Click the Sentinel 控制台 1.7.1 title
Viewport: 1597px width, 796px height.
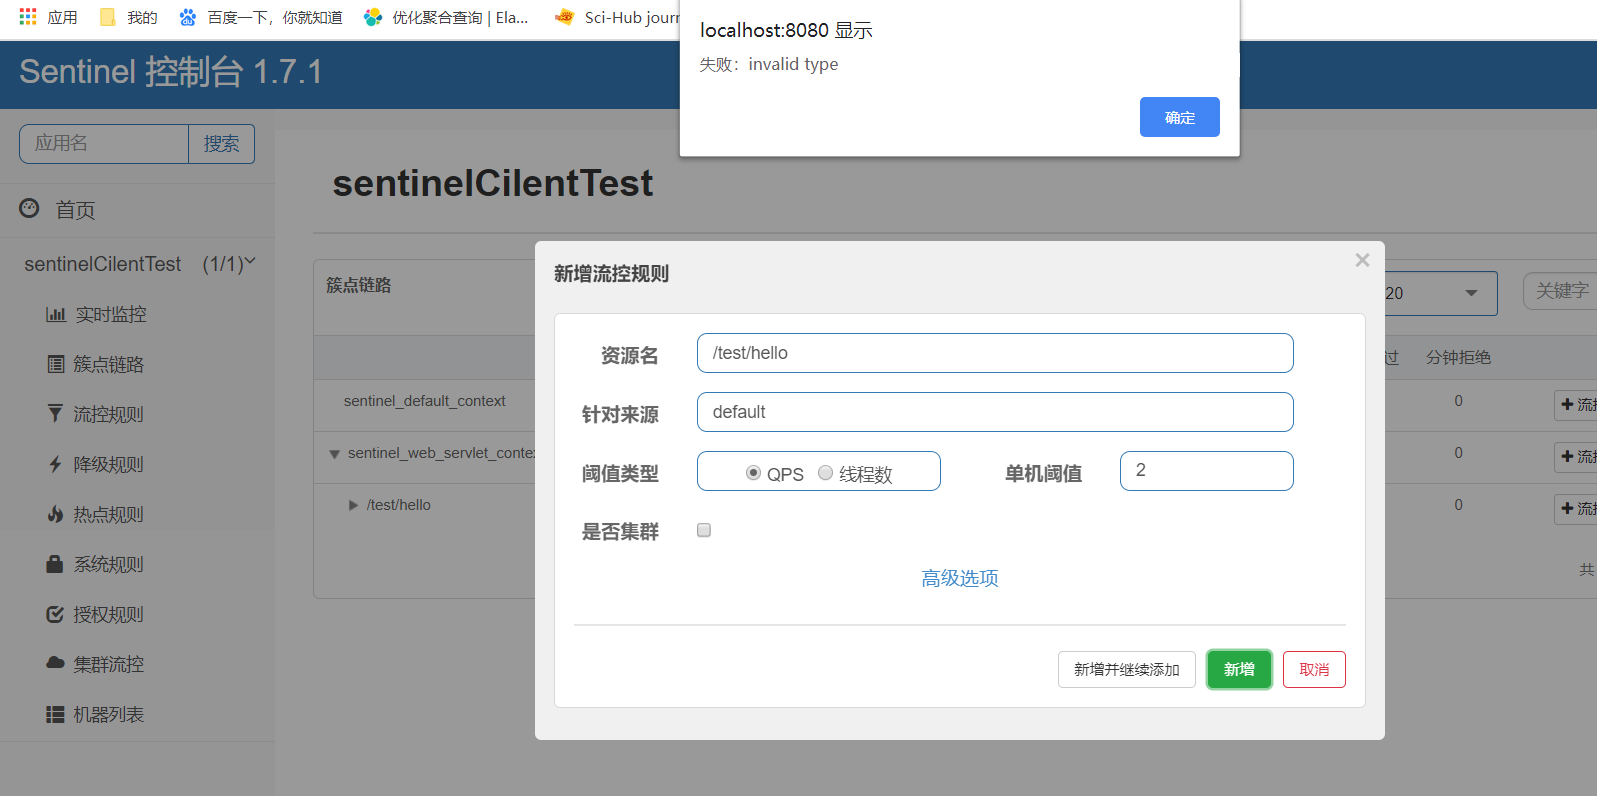coord(171,72)
